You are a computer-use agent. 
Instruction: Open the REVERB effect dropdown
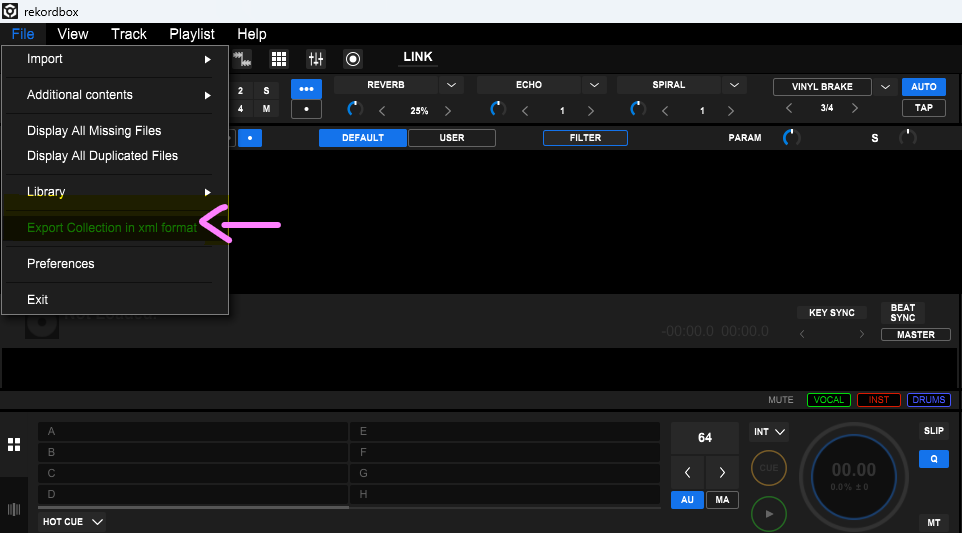point(452,85)
